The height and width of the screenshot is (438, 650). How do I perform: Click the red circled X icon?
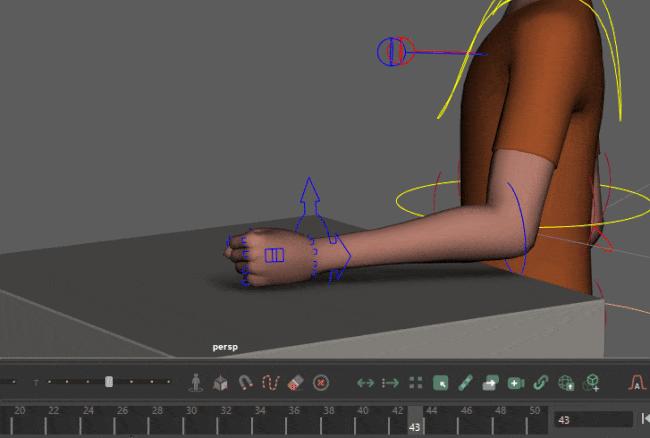tap(320, 382)
